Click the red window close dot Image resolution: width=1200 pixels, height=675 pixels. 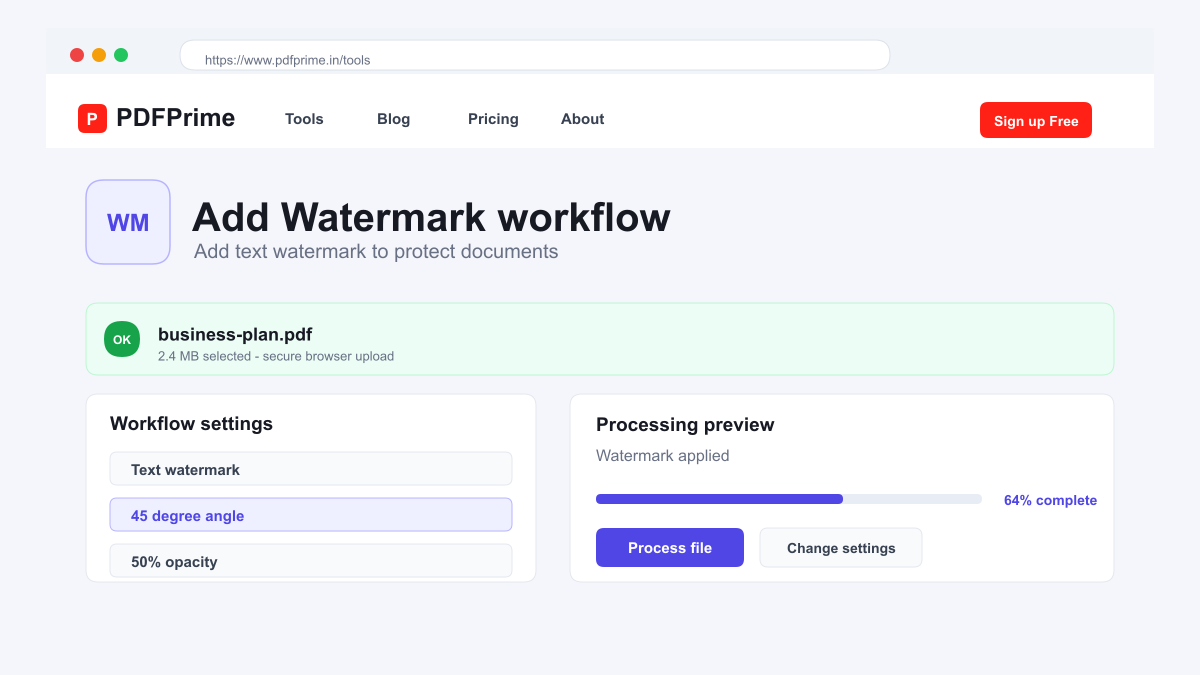[77, 55]
